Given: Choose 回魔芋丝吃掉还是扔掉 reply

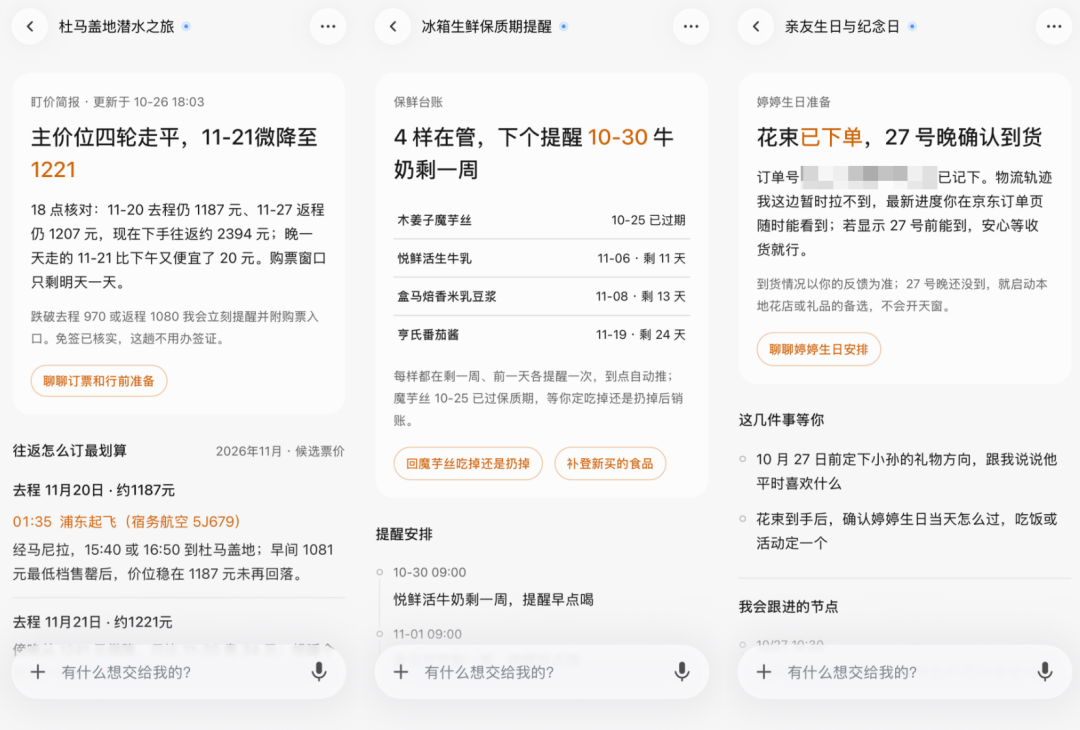Looking at the screenshot, I should pos(468,463).
